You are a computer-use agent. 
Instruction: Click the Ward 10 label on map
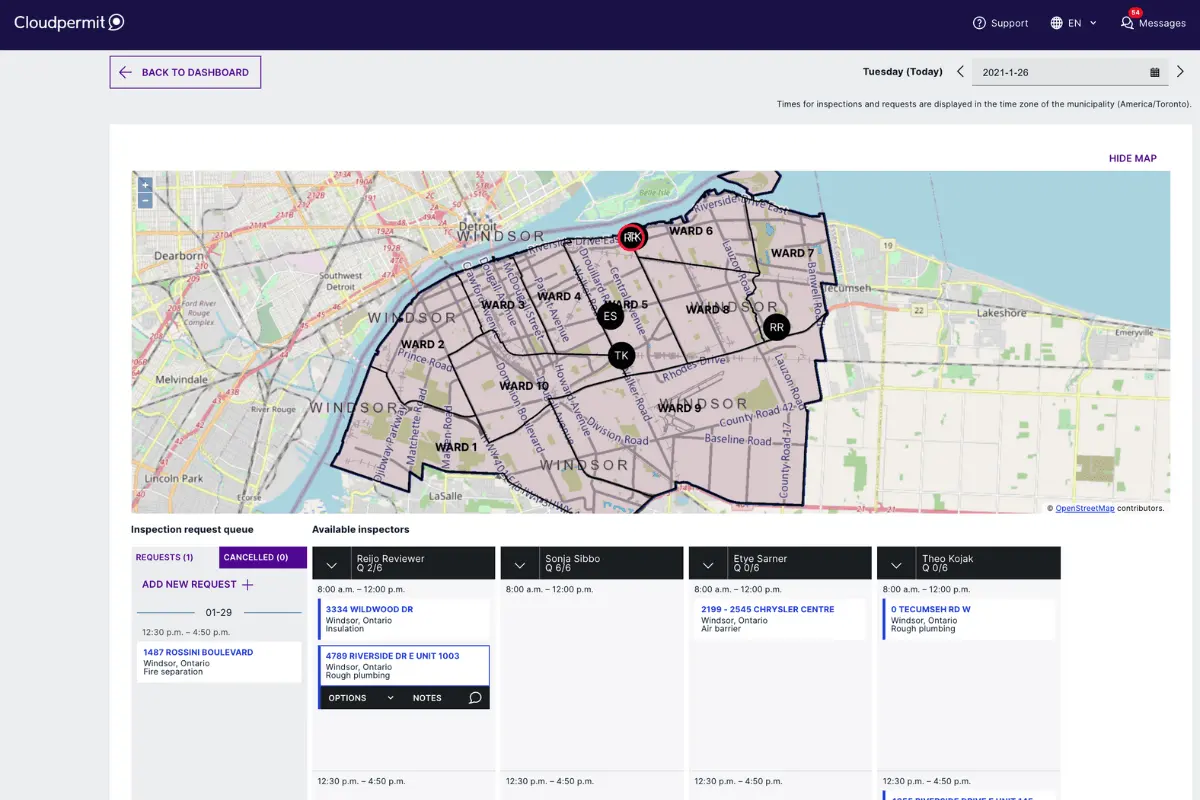(x=524, y=385)
